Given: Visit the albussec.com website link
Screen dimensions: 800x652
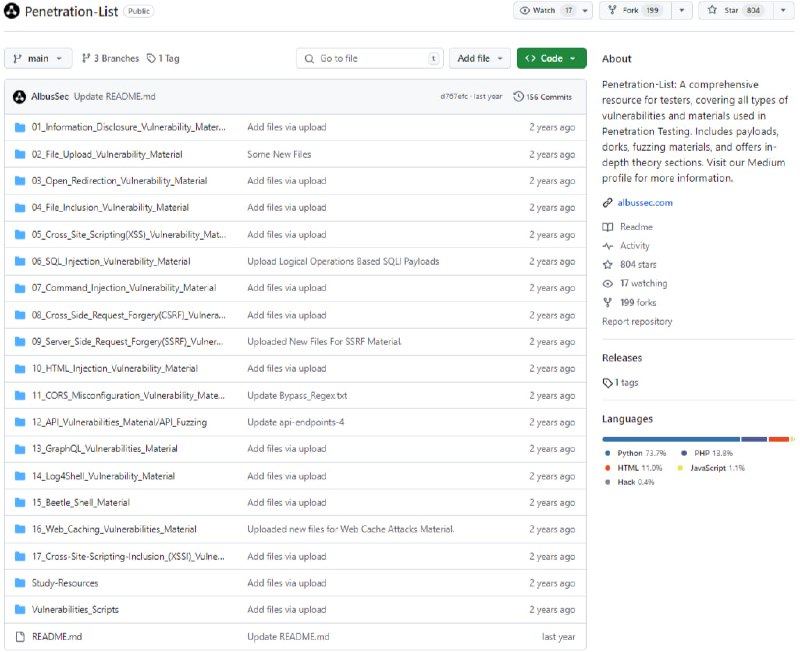Looking at the screenshot, I should 645,203.
